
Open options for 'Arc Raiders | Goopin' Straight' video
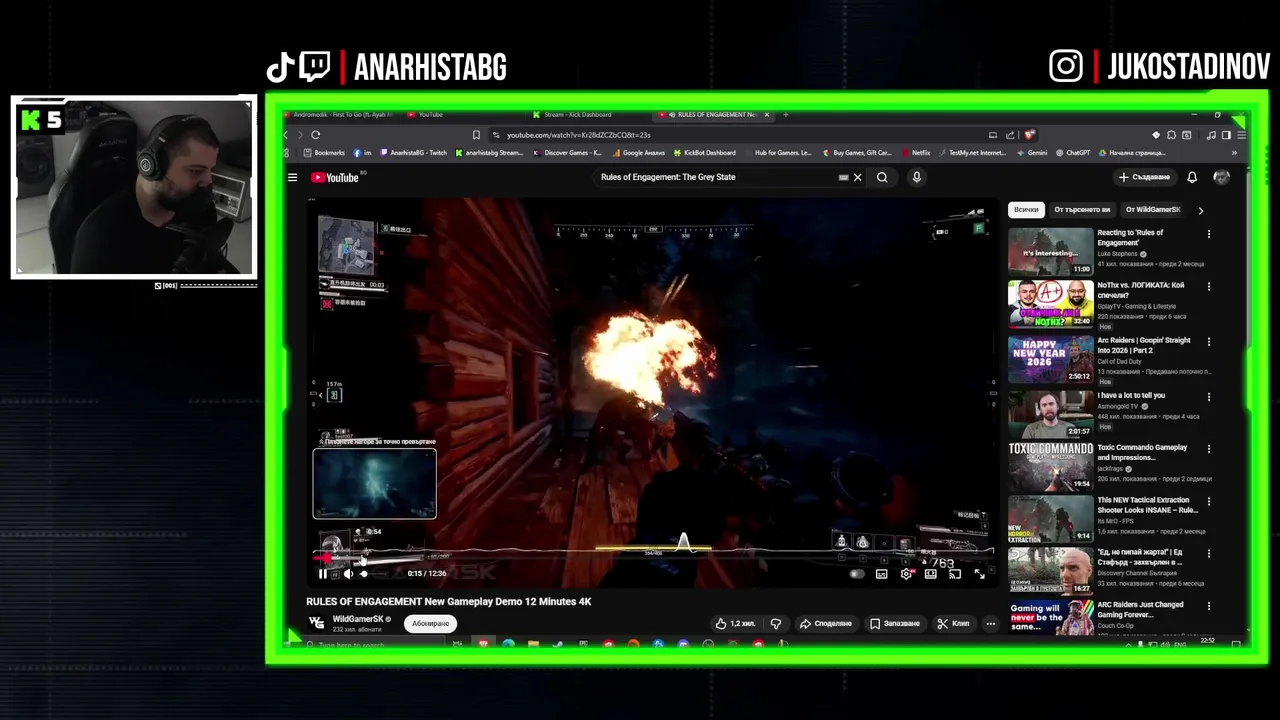point(1208,341)
